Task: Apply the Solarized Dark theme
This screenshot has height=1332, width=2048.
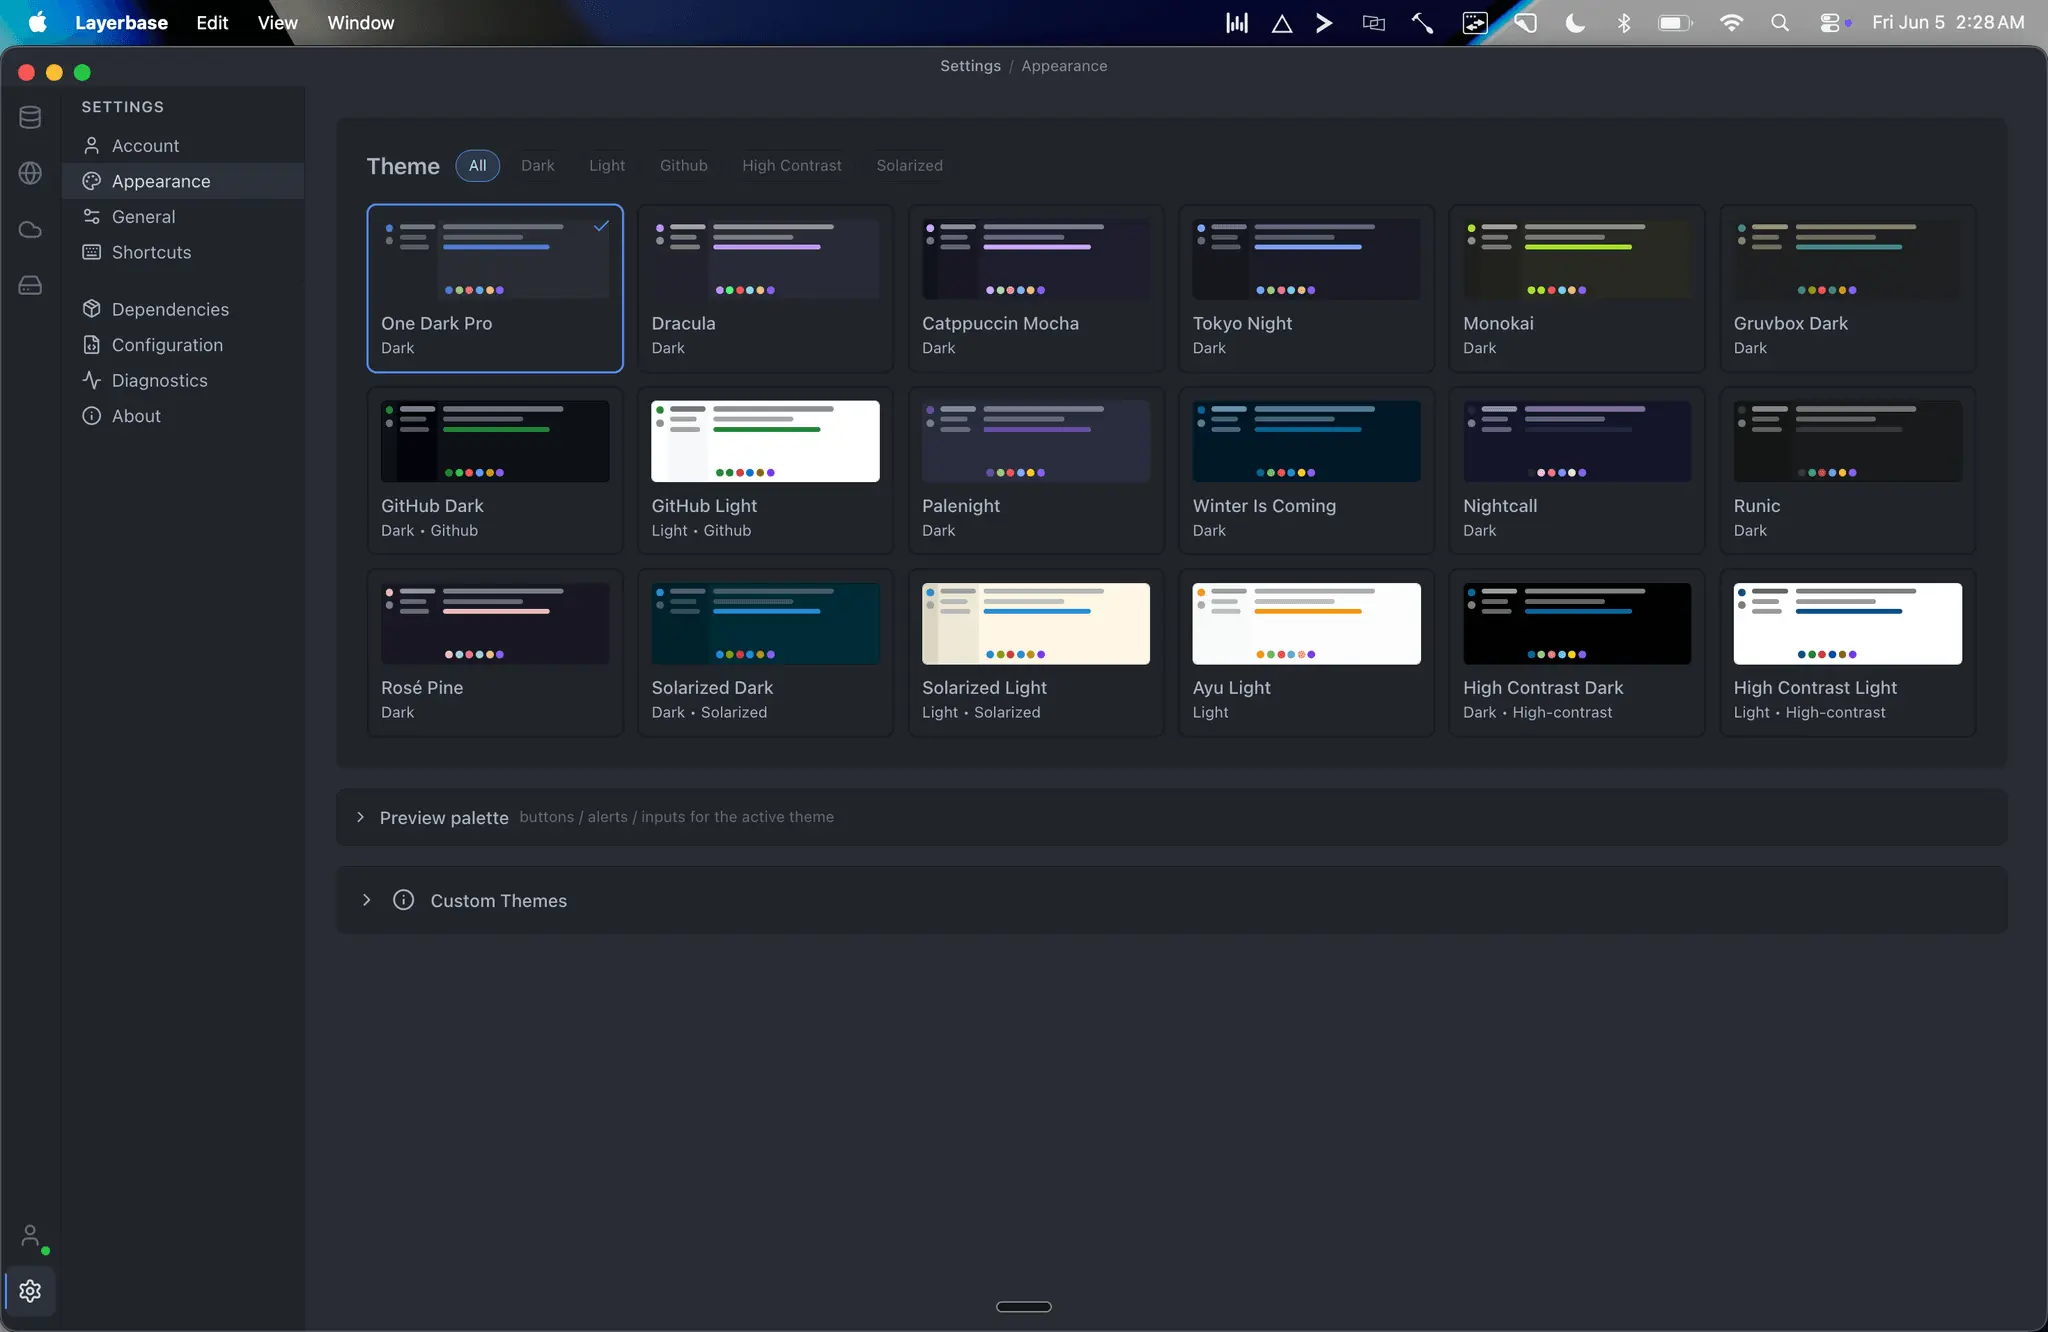Action: [x=765, y=653]
